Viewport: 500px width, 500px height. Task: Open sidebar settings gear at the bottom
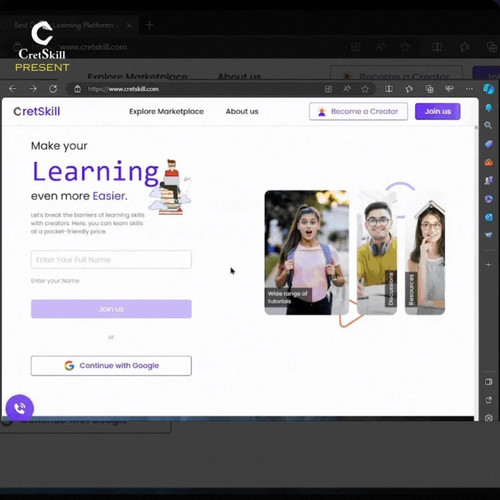point(489,418)
